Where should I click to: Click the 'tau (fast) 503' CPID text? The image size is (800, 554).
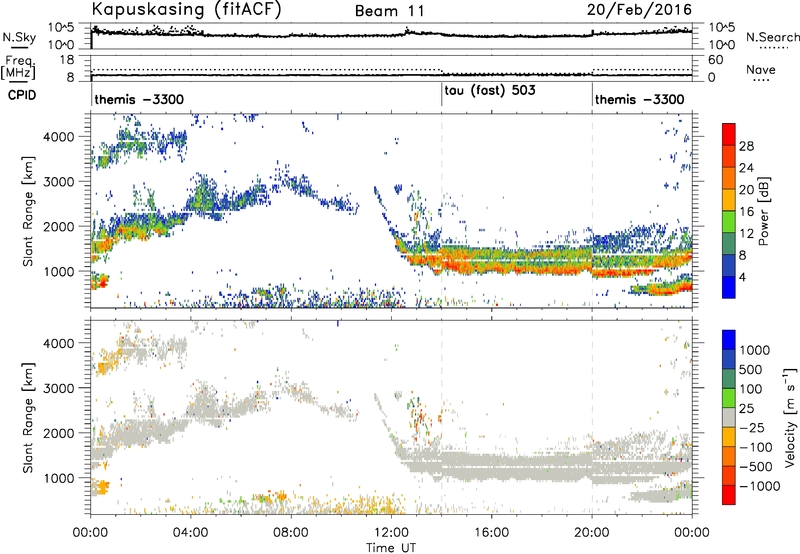pyautogui.click(x=490, y=91)
